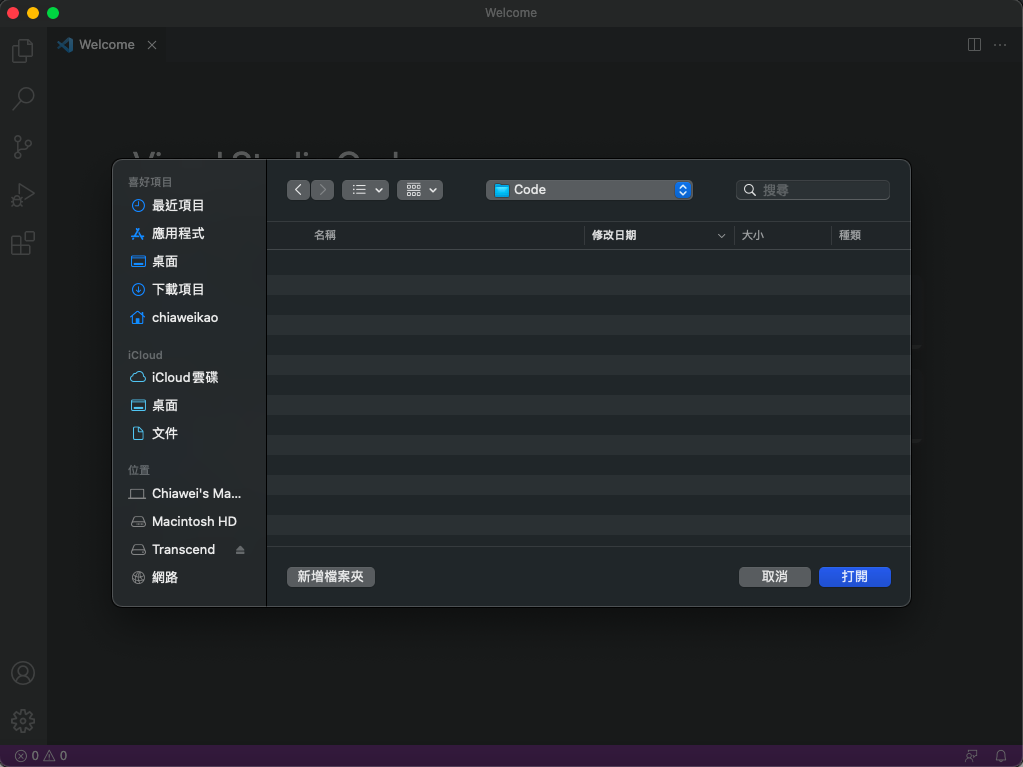This screenshot has width=1023, height=767.
Task: Click the feedback icon in the status bar
Action: (971, 756)
